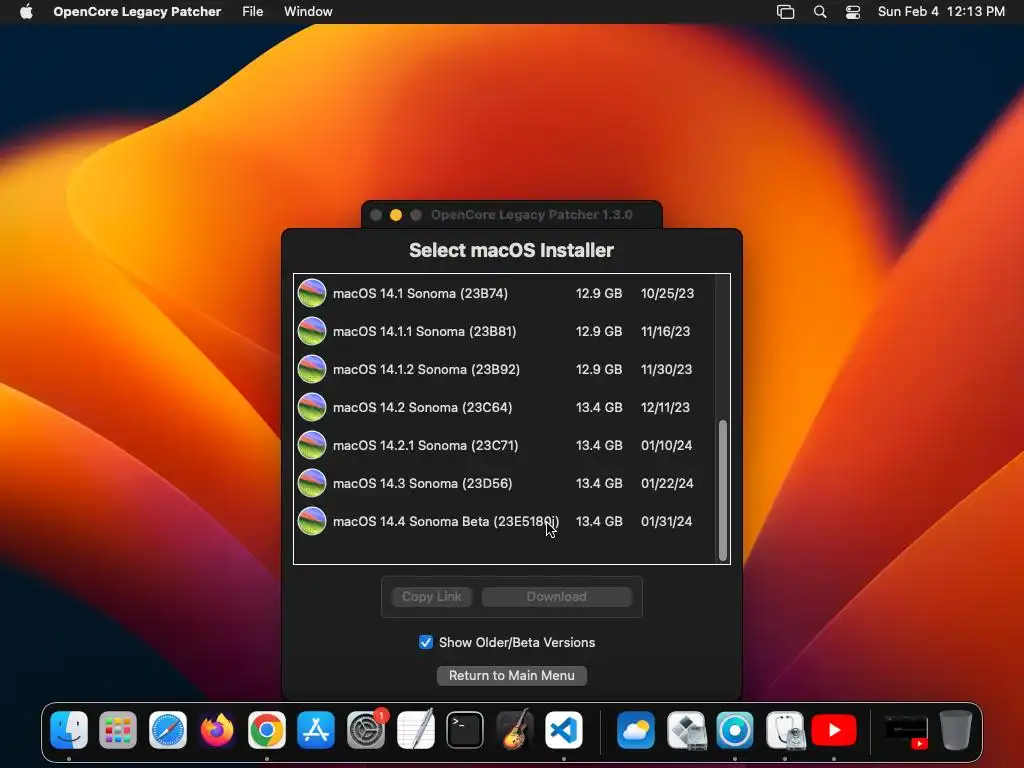Open the Window menu

click(308, 11)
